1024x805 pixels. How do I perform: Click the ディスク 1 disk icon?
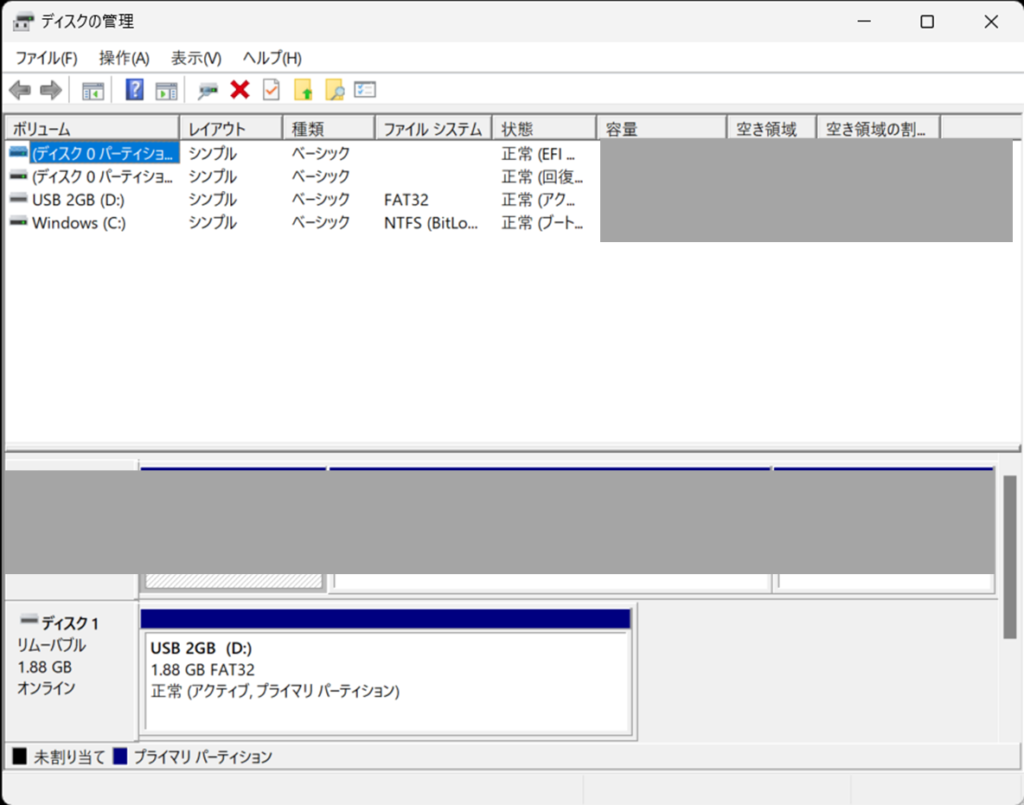(29, 620)
